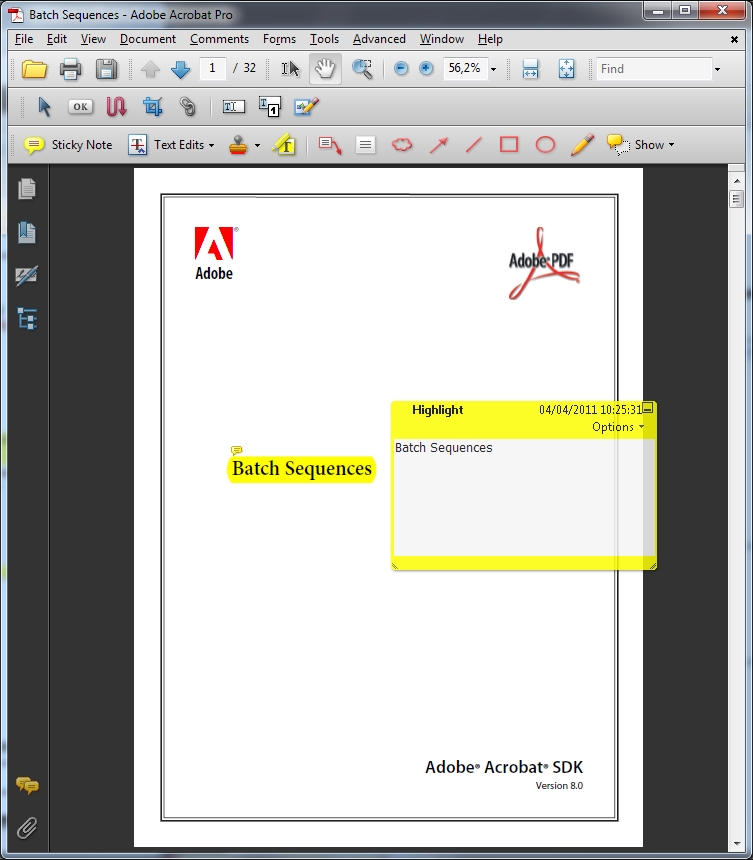Open the Pages navigation panel
The height and width of the screenshot is (860, 753).
point(27,189)
